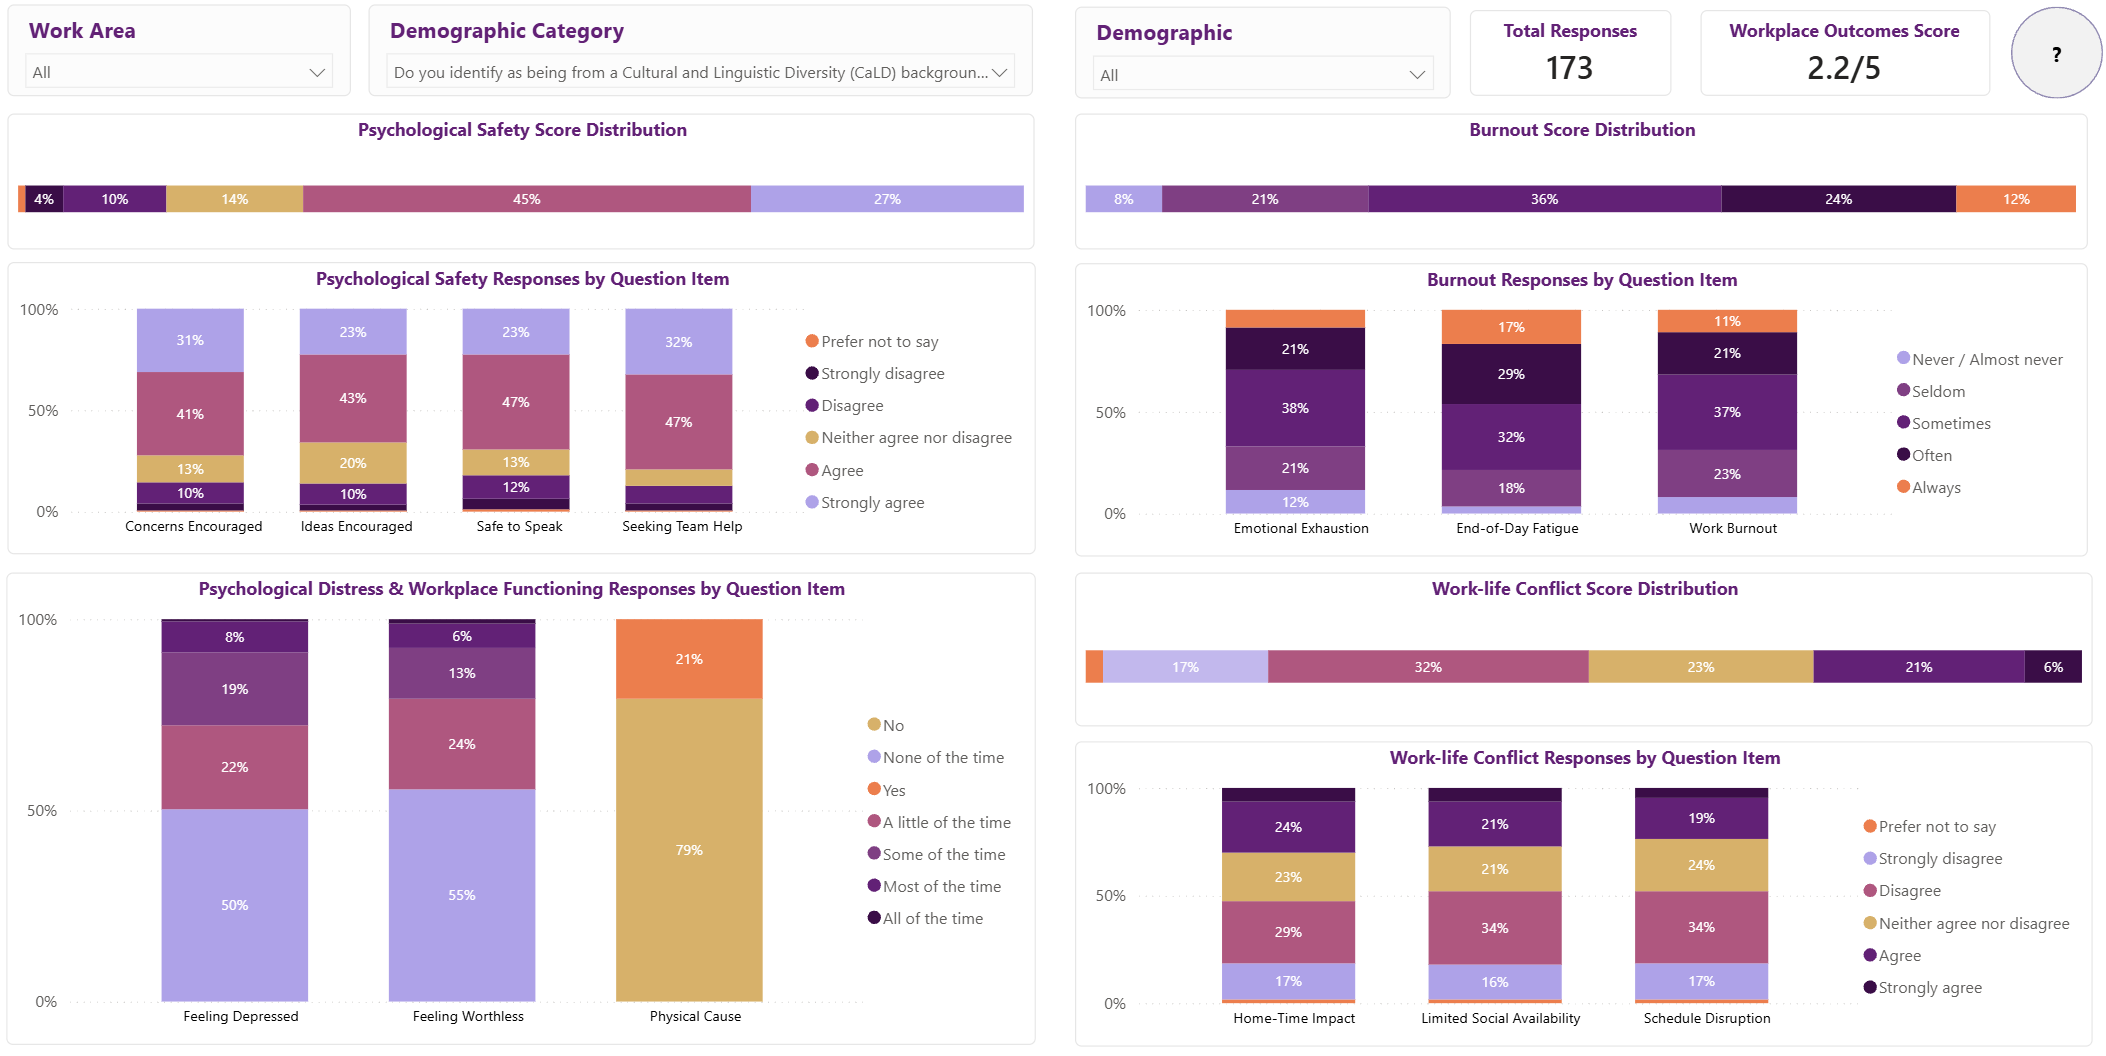Viewport: 2106px width, 1056px height.
Task: Select the Never / Almost never burnout legend dot
Action: click(1903, 358)
